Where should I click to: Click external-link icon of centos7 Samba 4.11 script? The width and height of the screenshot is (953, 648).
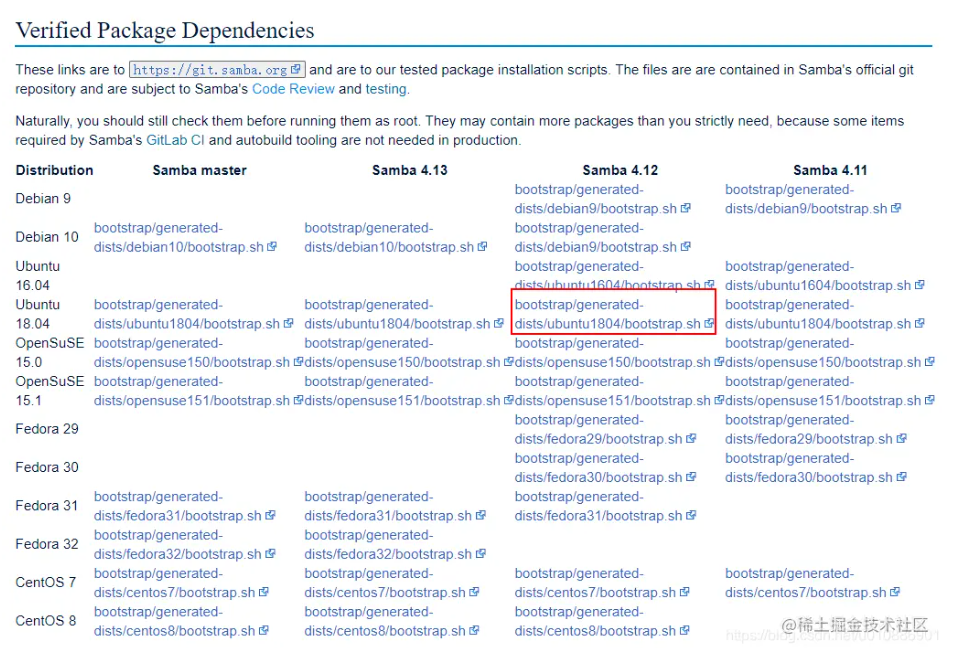pos(895,591)
